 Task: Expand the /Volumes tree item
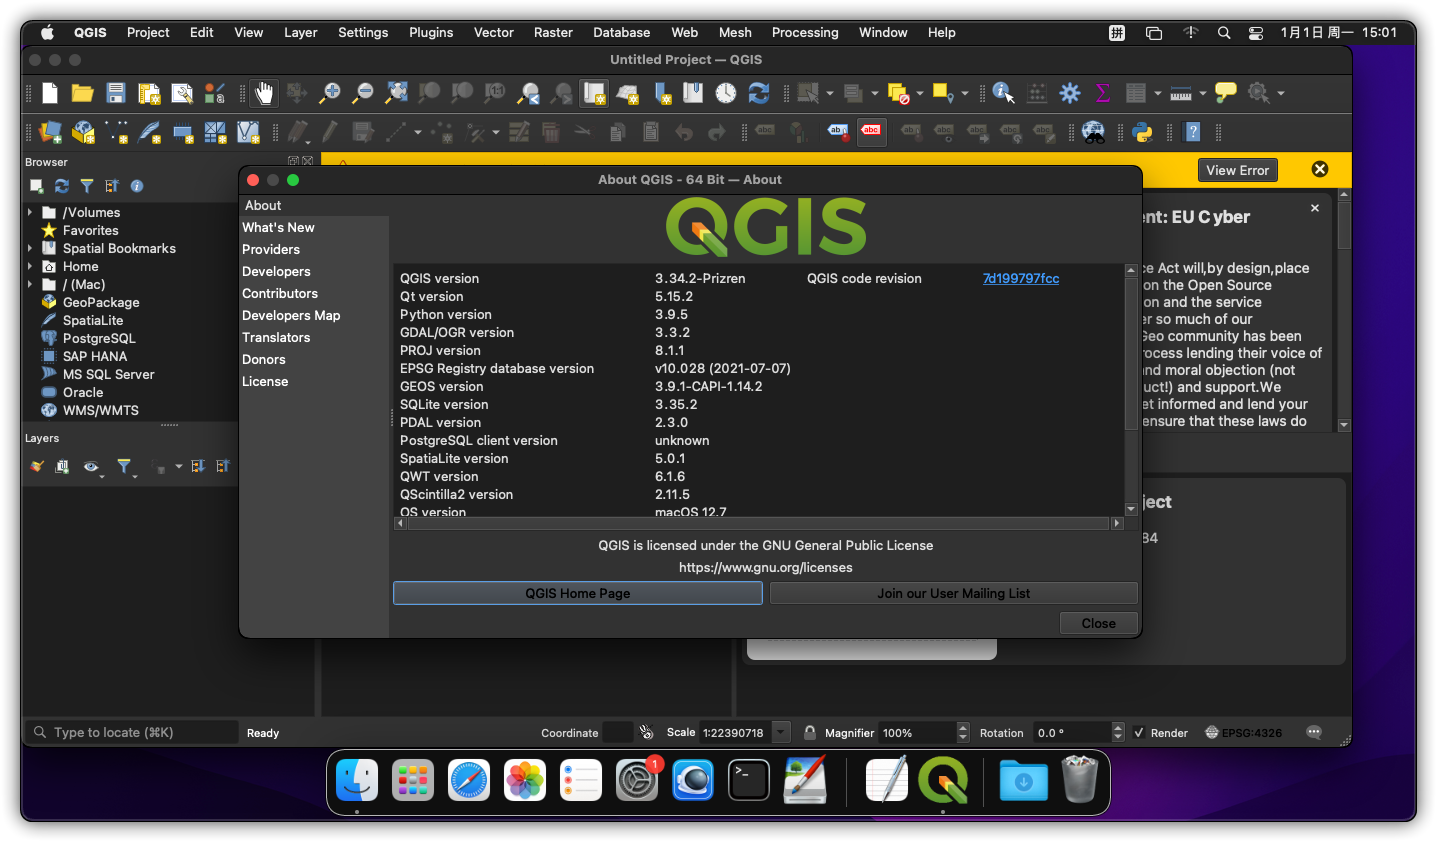click(x=30, y=213)
